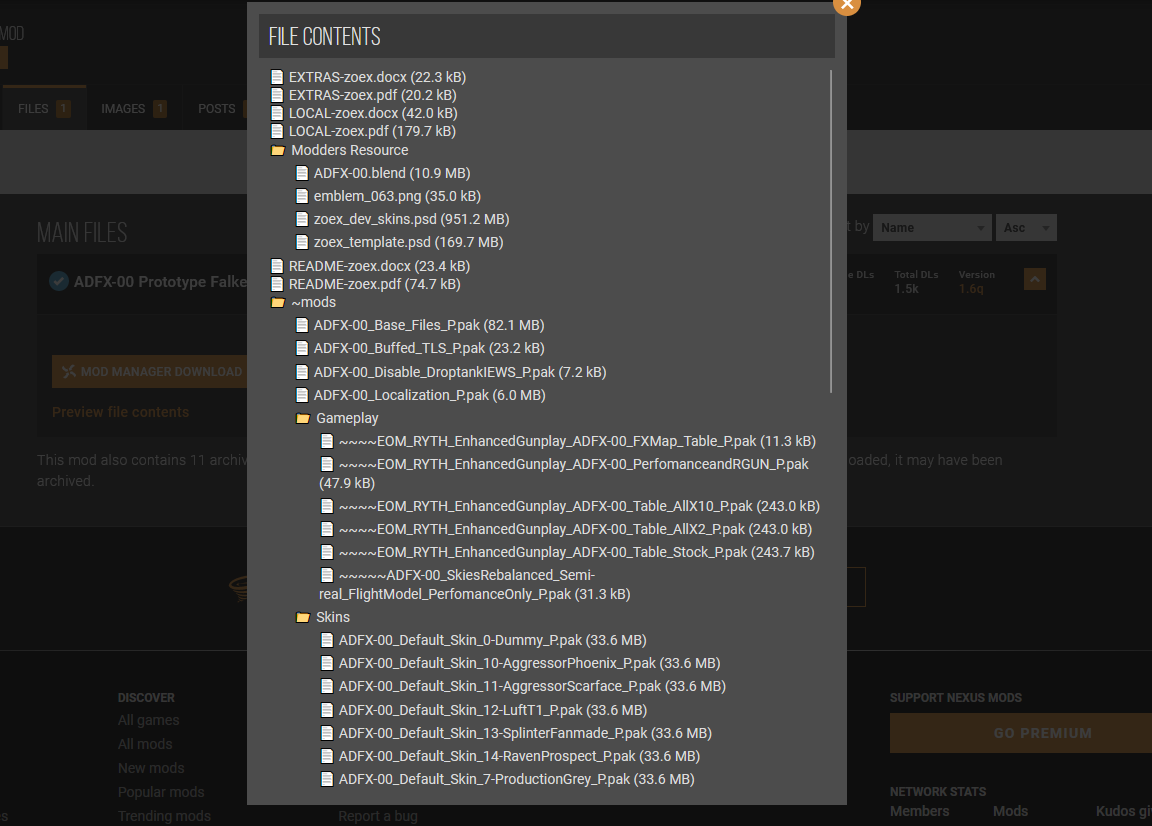
Task: Click the file icon beside ADFX-00_Buffed_TLS_P.pak
Action: [x=302, y=348]
